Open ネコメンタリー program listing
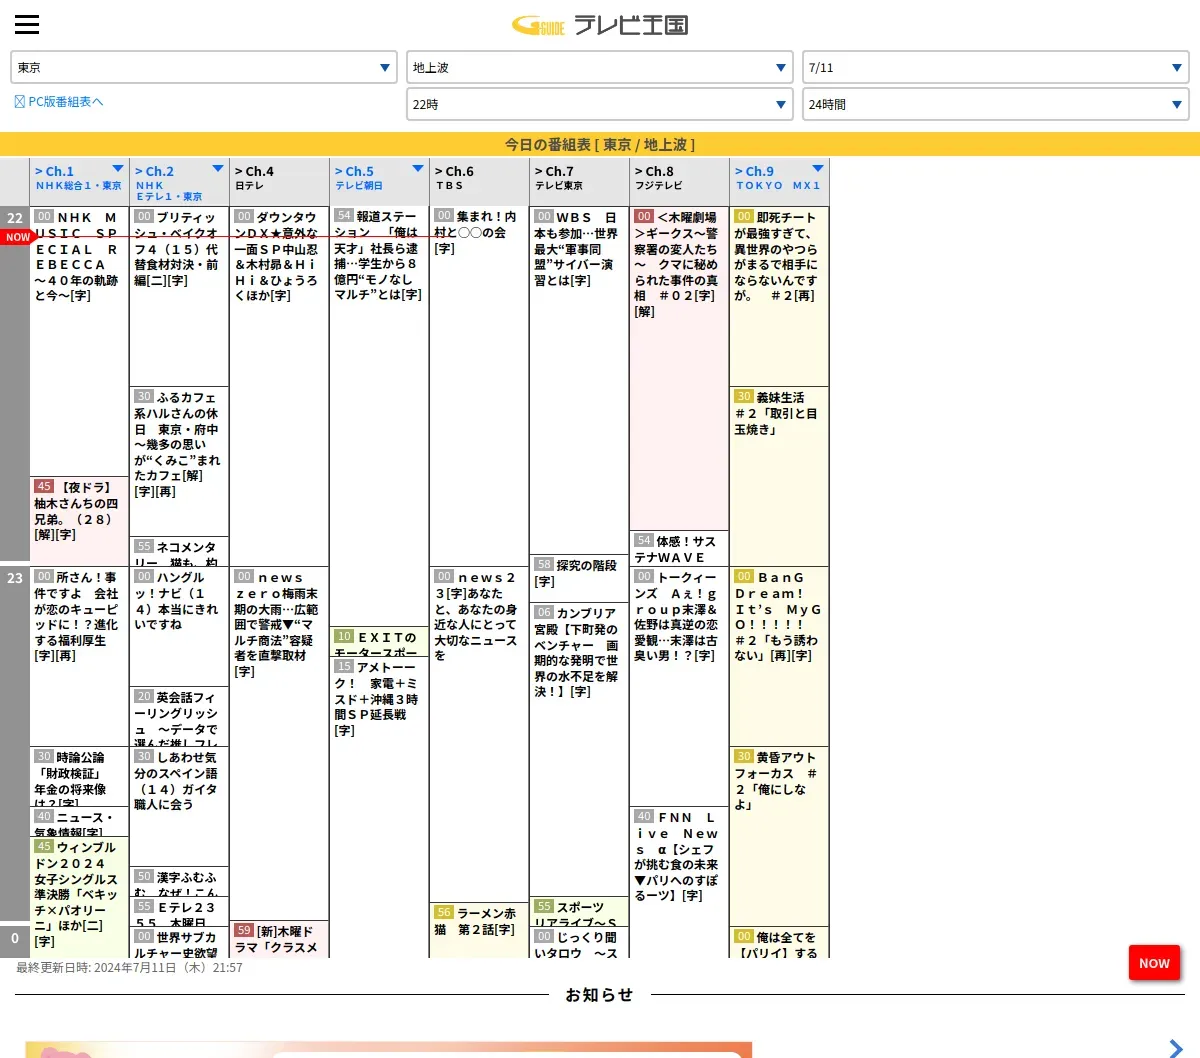Image resolution: width=1200 pixels, height=1058 pixels. [x=179, y=551]
